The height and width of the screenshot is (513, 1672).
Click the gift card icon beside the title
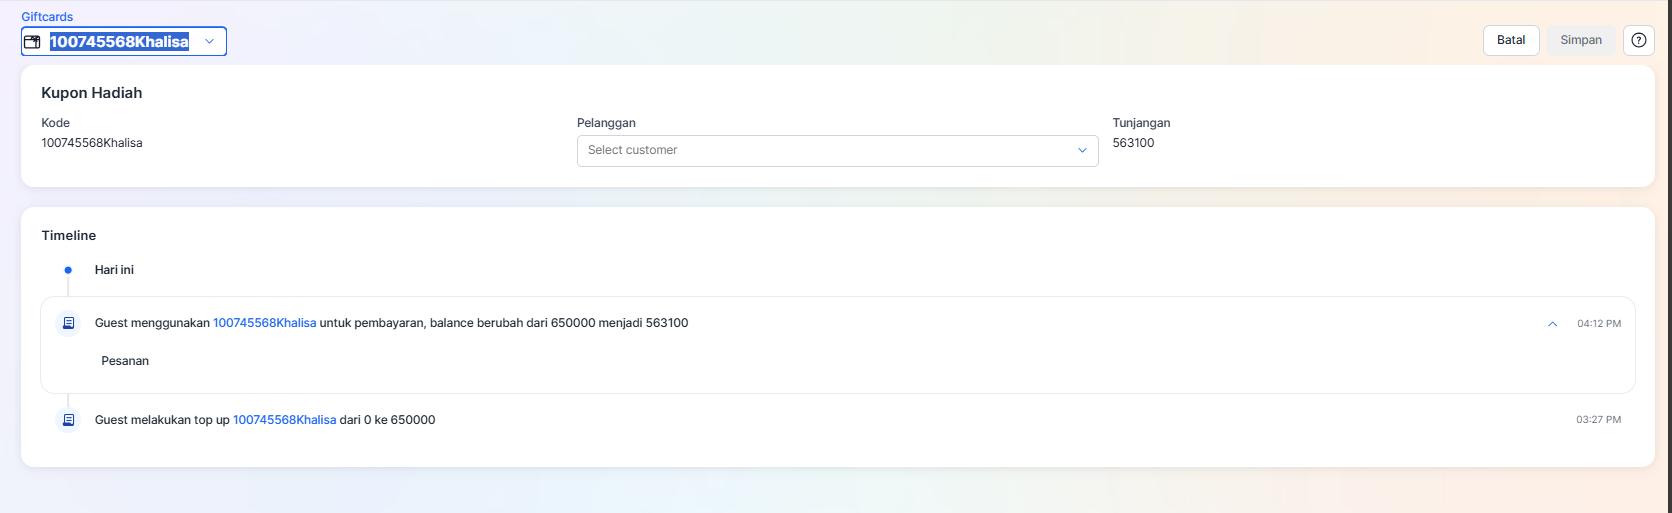click(x=32, y=42)
